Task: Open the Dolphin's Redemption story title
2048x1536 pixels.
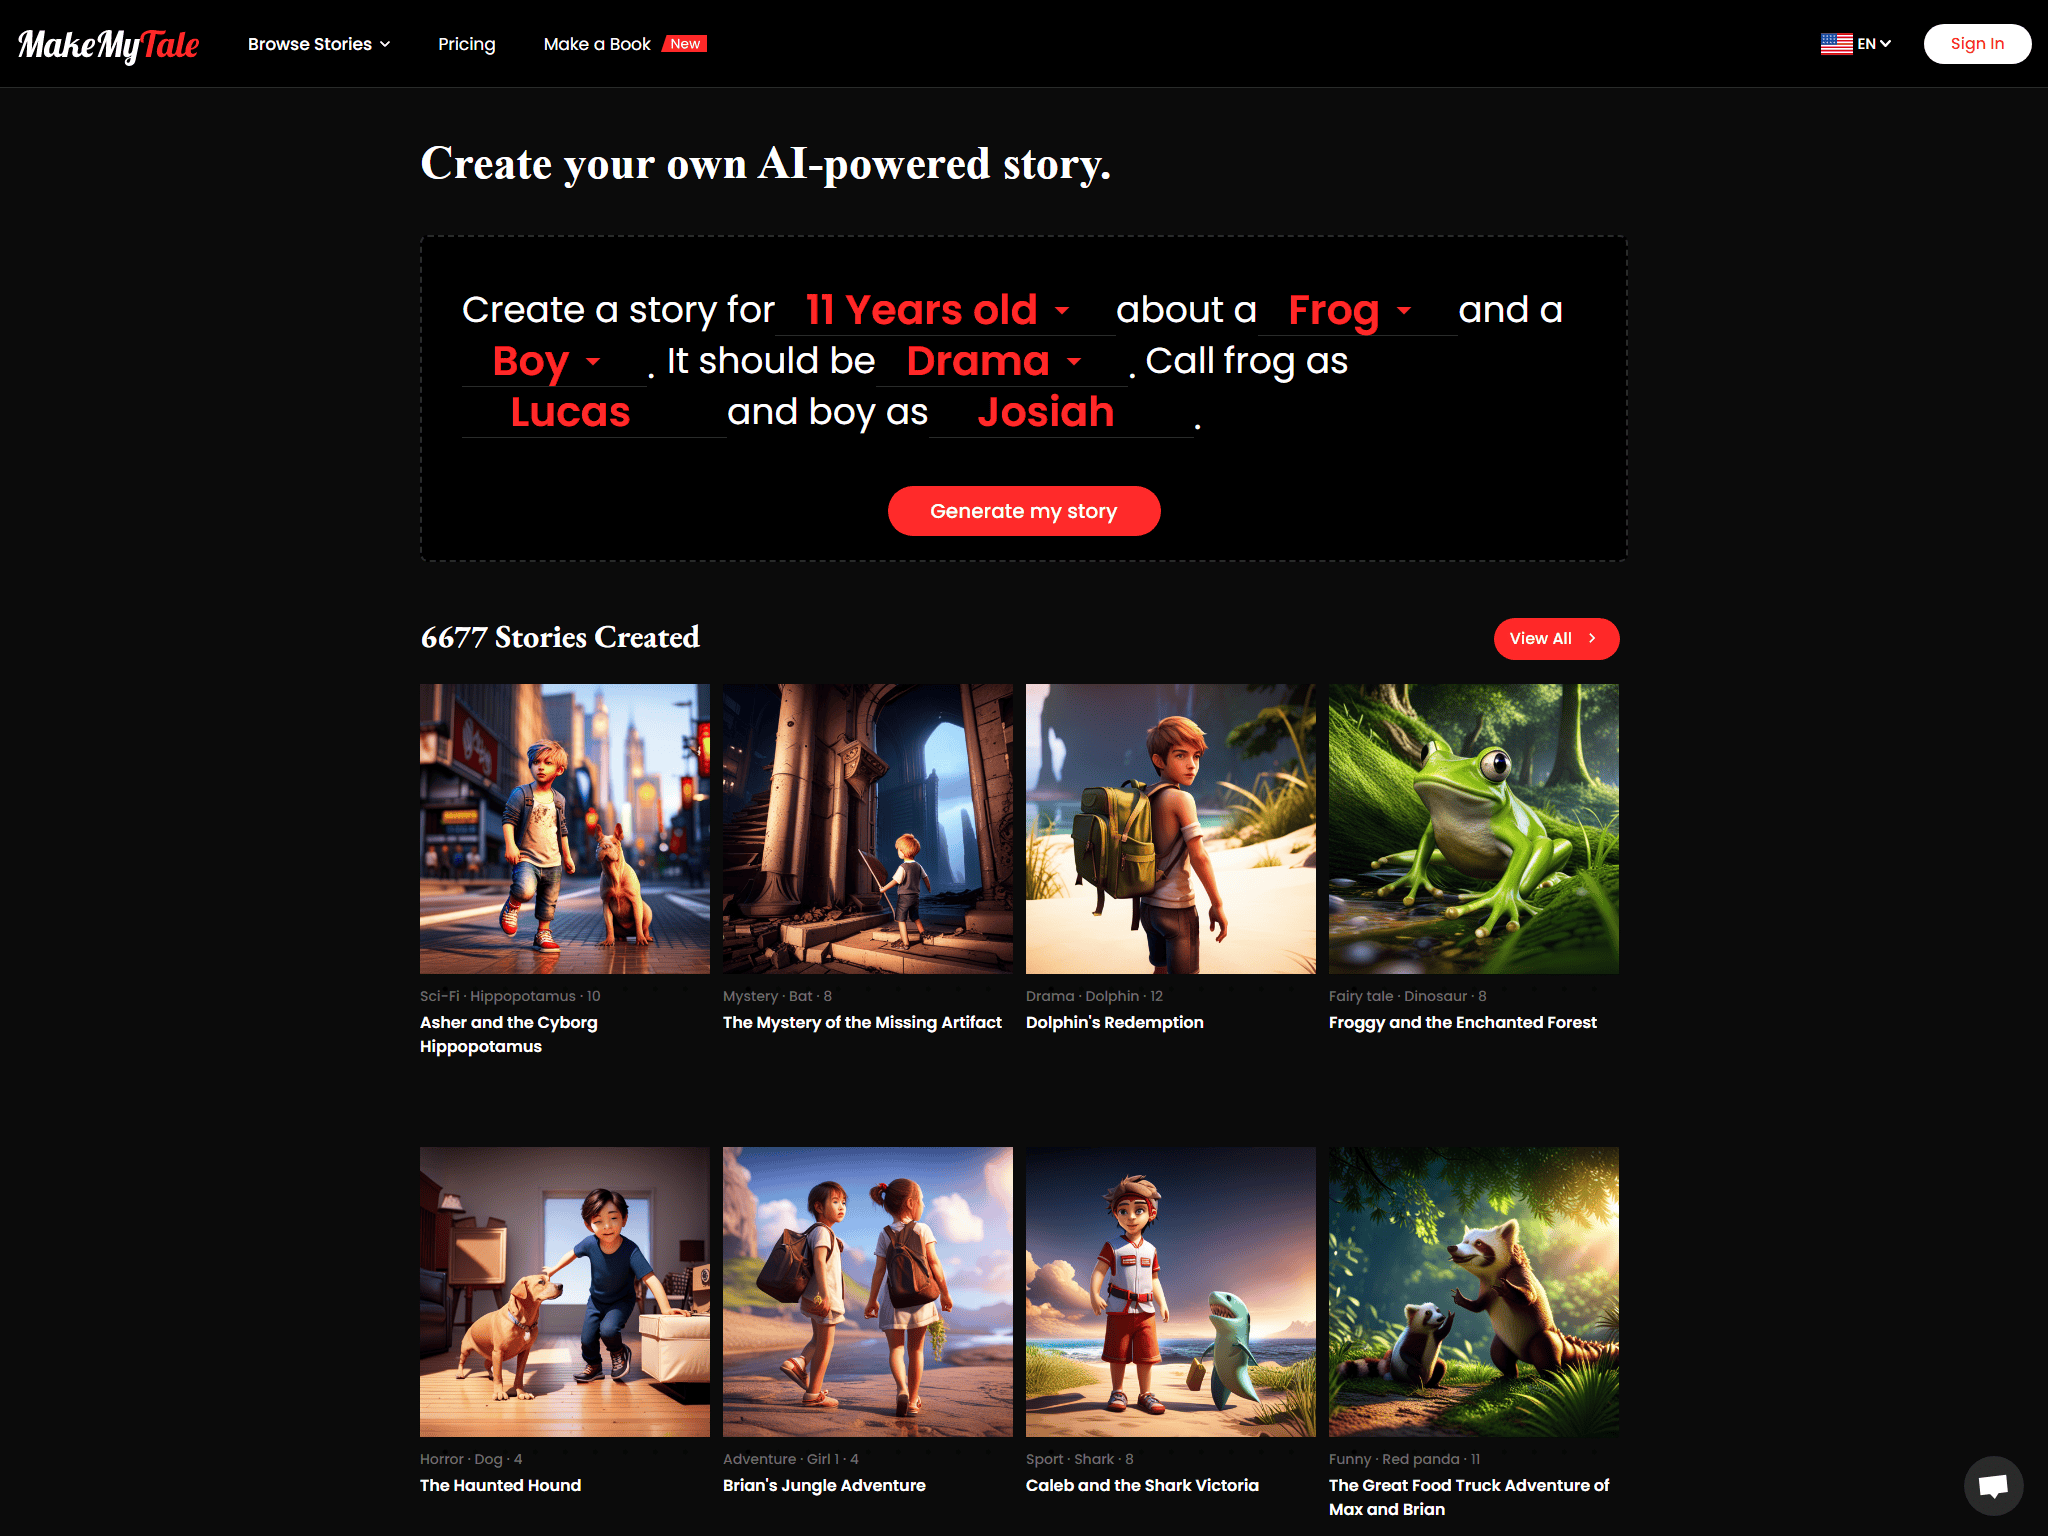Action: point(1114,1022)
